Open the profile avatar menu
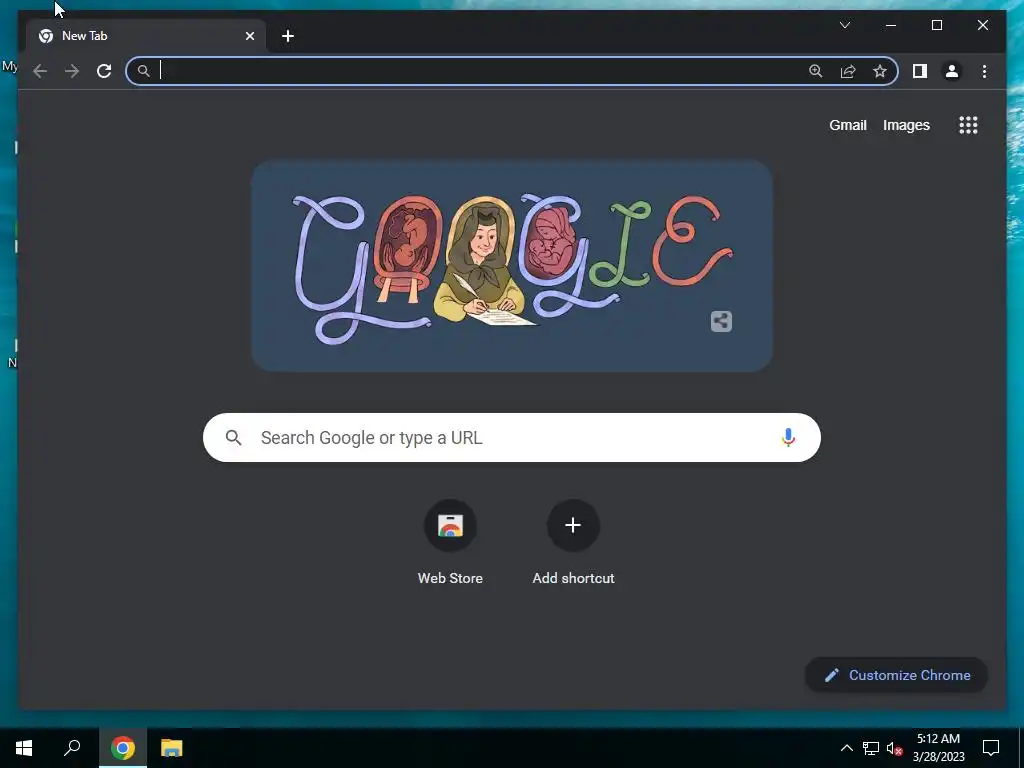Image resolution: width=1024 pixels, height=768 pixels. 952,71
